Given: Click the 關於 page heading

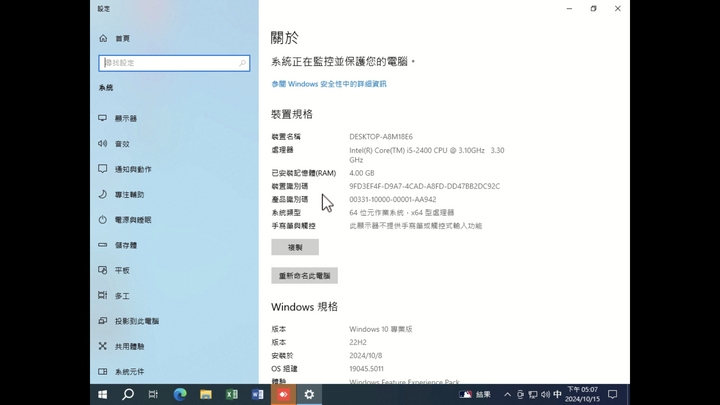Looking at the screenshot, I should (285, 38).
